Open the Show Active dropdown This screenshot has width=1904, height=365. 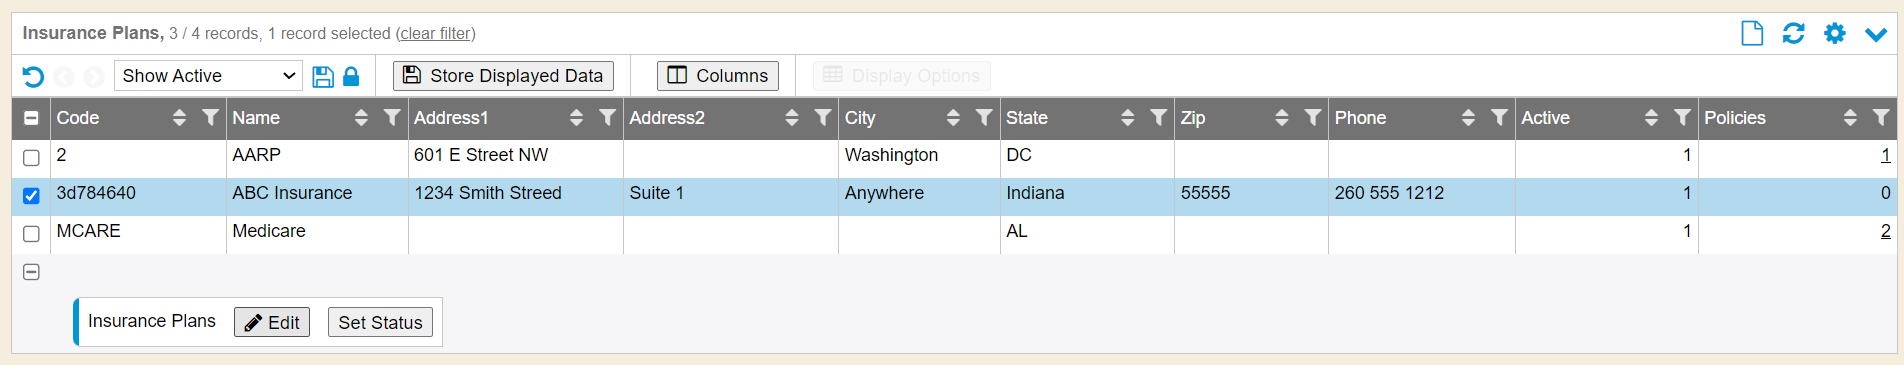click(208, 76)
